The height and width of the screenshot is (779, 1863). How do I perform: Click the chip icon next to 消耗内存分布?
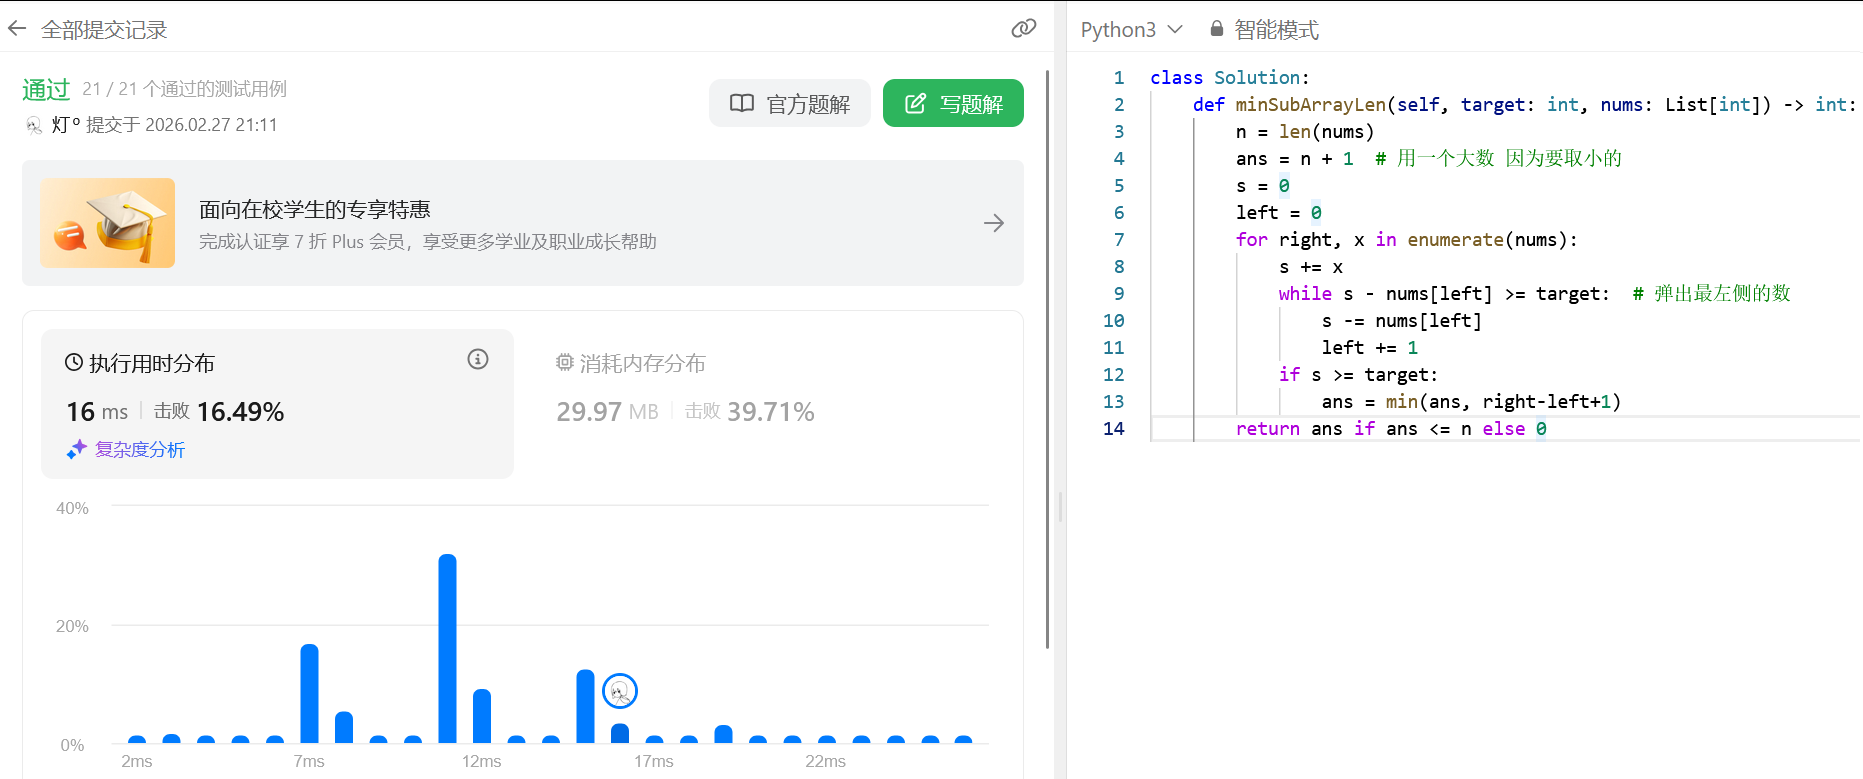565,362
